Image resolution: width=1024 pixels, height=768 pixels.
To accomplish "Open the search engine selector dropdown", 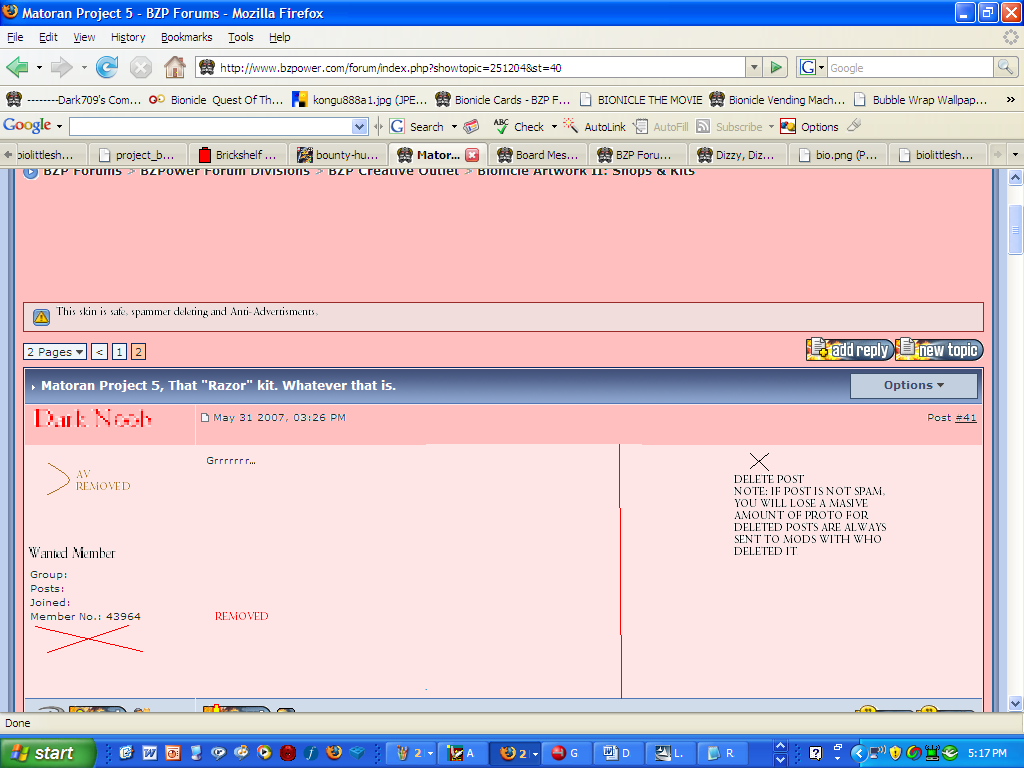I will 812,67.
